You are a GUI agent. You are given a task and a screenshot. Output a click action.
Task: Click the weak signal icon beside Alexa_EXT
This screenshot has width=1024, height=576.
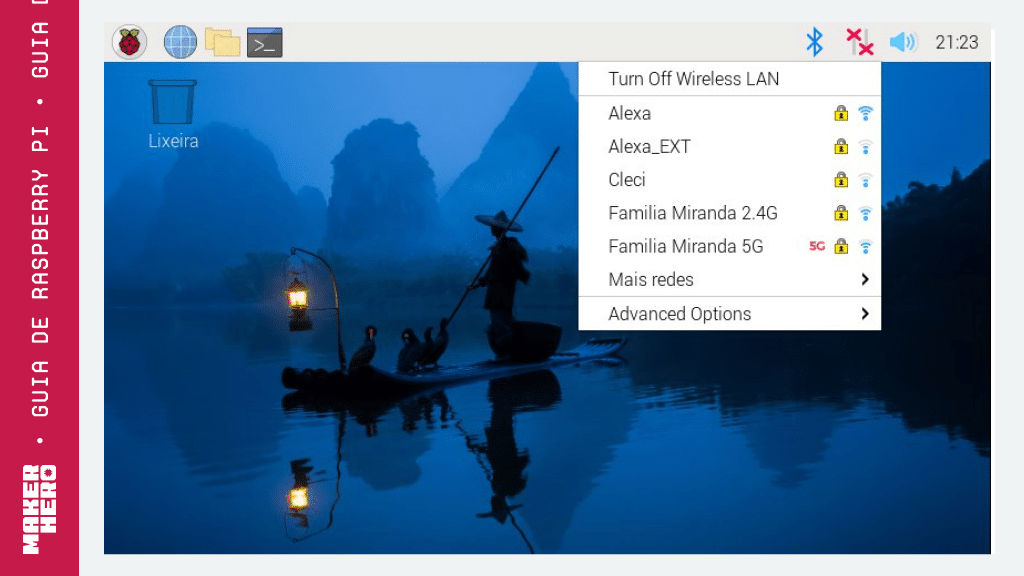tap(865, 147)
